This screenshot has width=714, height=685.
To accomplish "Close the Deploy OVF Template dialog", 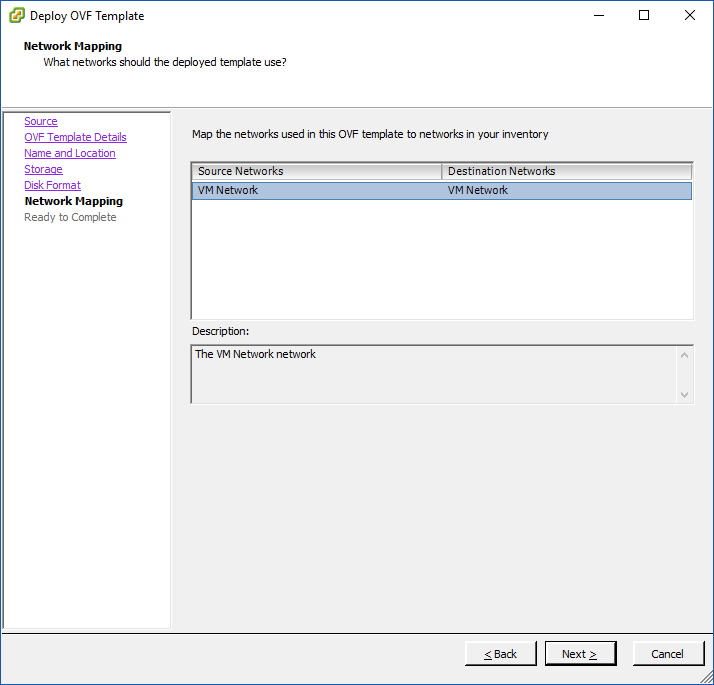I will coord(690,15).
